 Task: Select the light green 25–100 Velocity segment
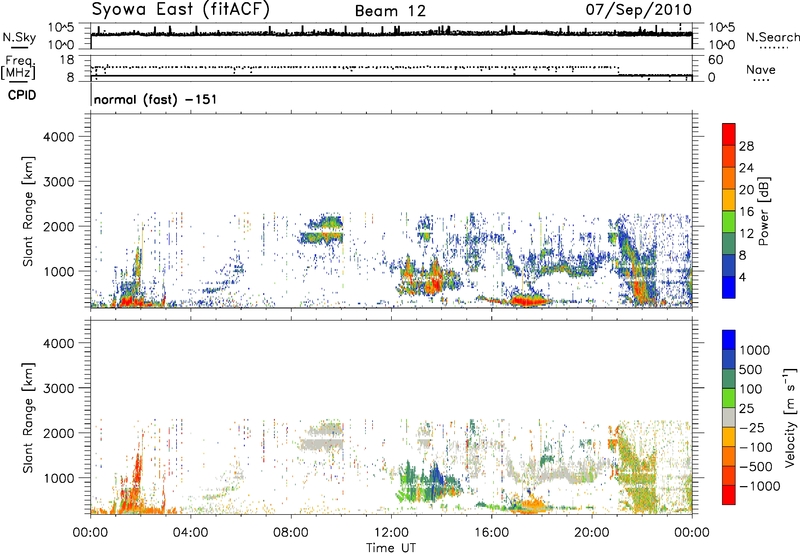[x=729, y=398]
